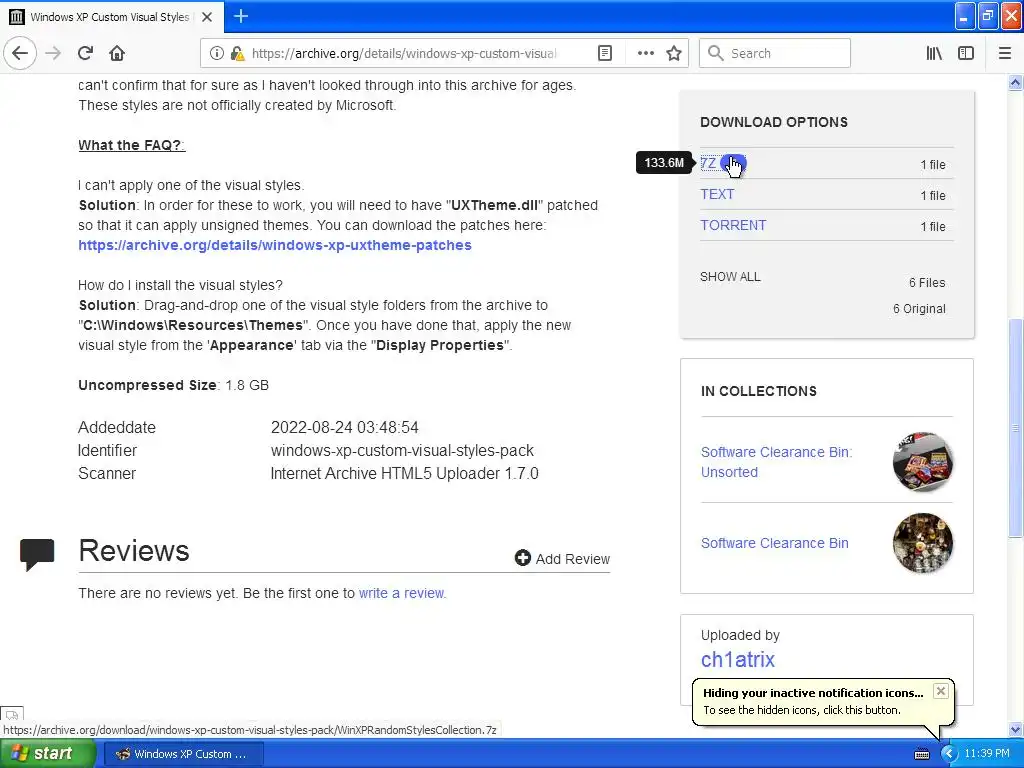
Task: Click the vertical scrollbar thumb
Action: point(1015,428)
